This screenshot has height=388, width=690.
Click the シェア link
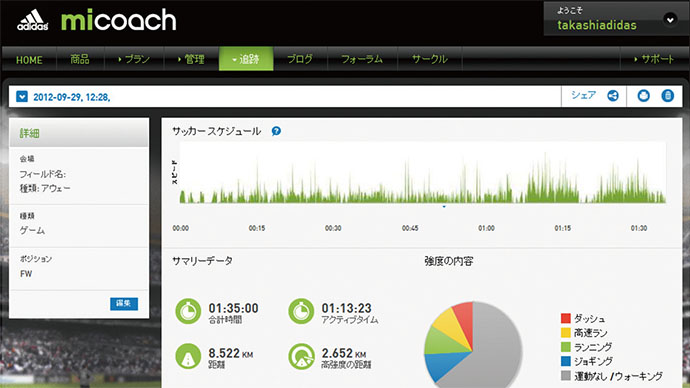point(583,95)
